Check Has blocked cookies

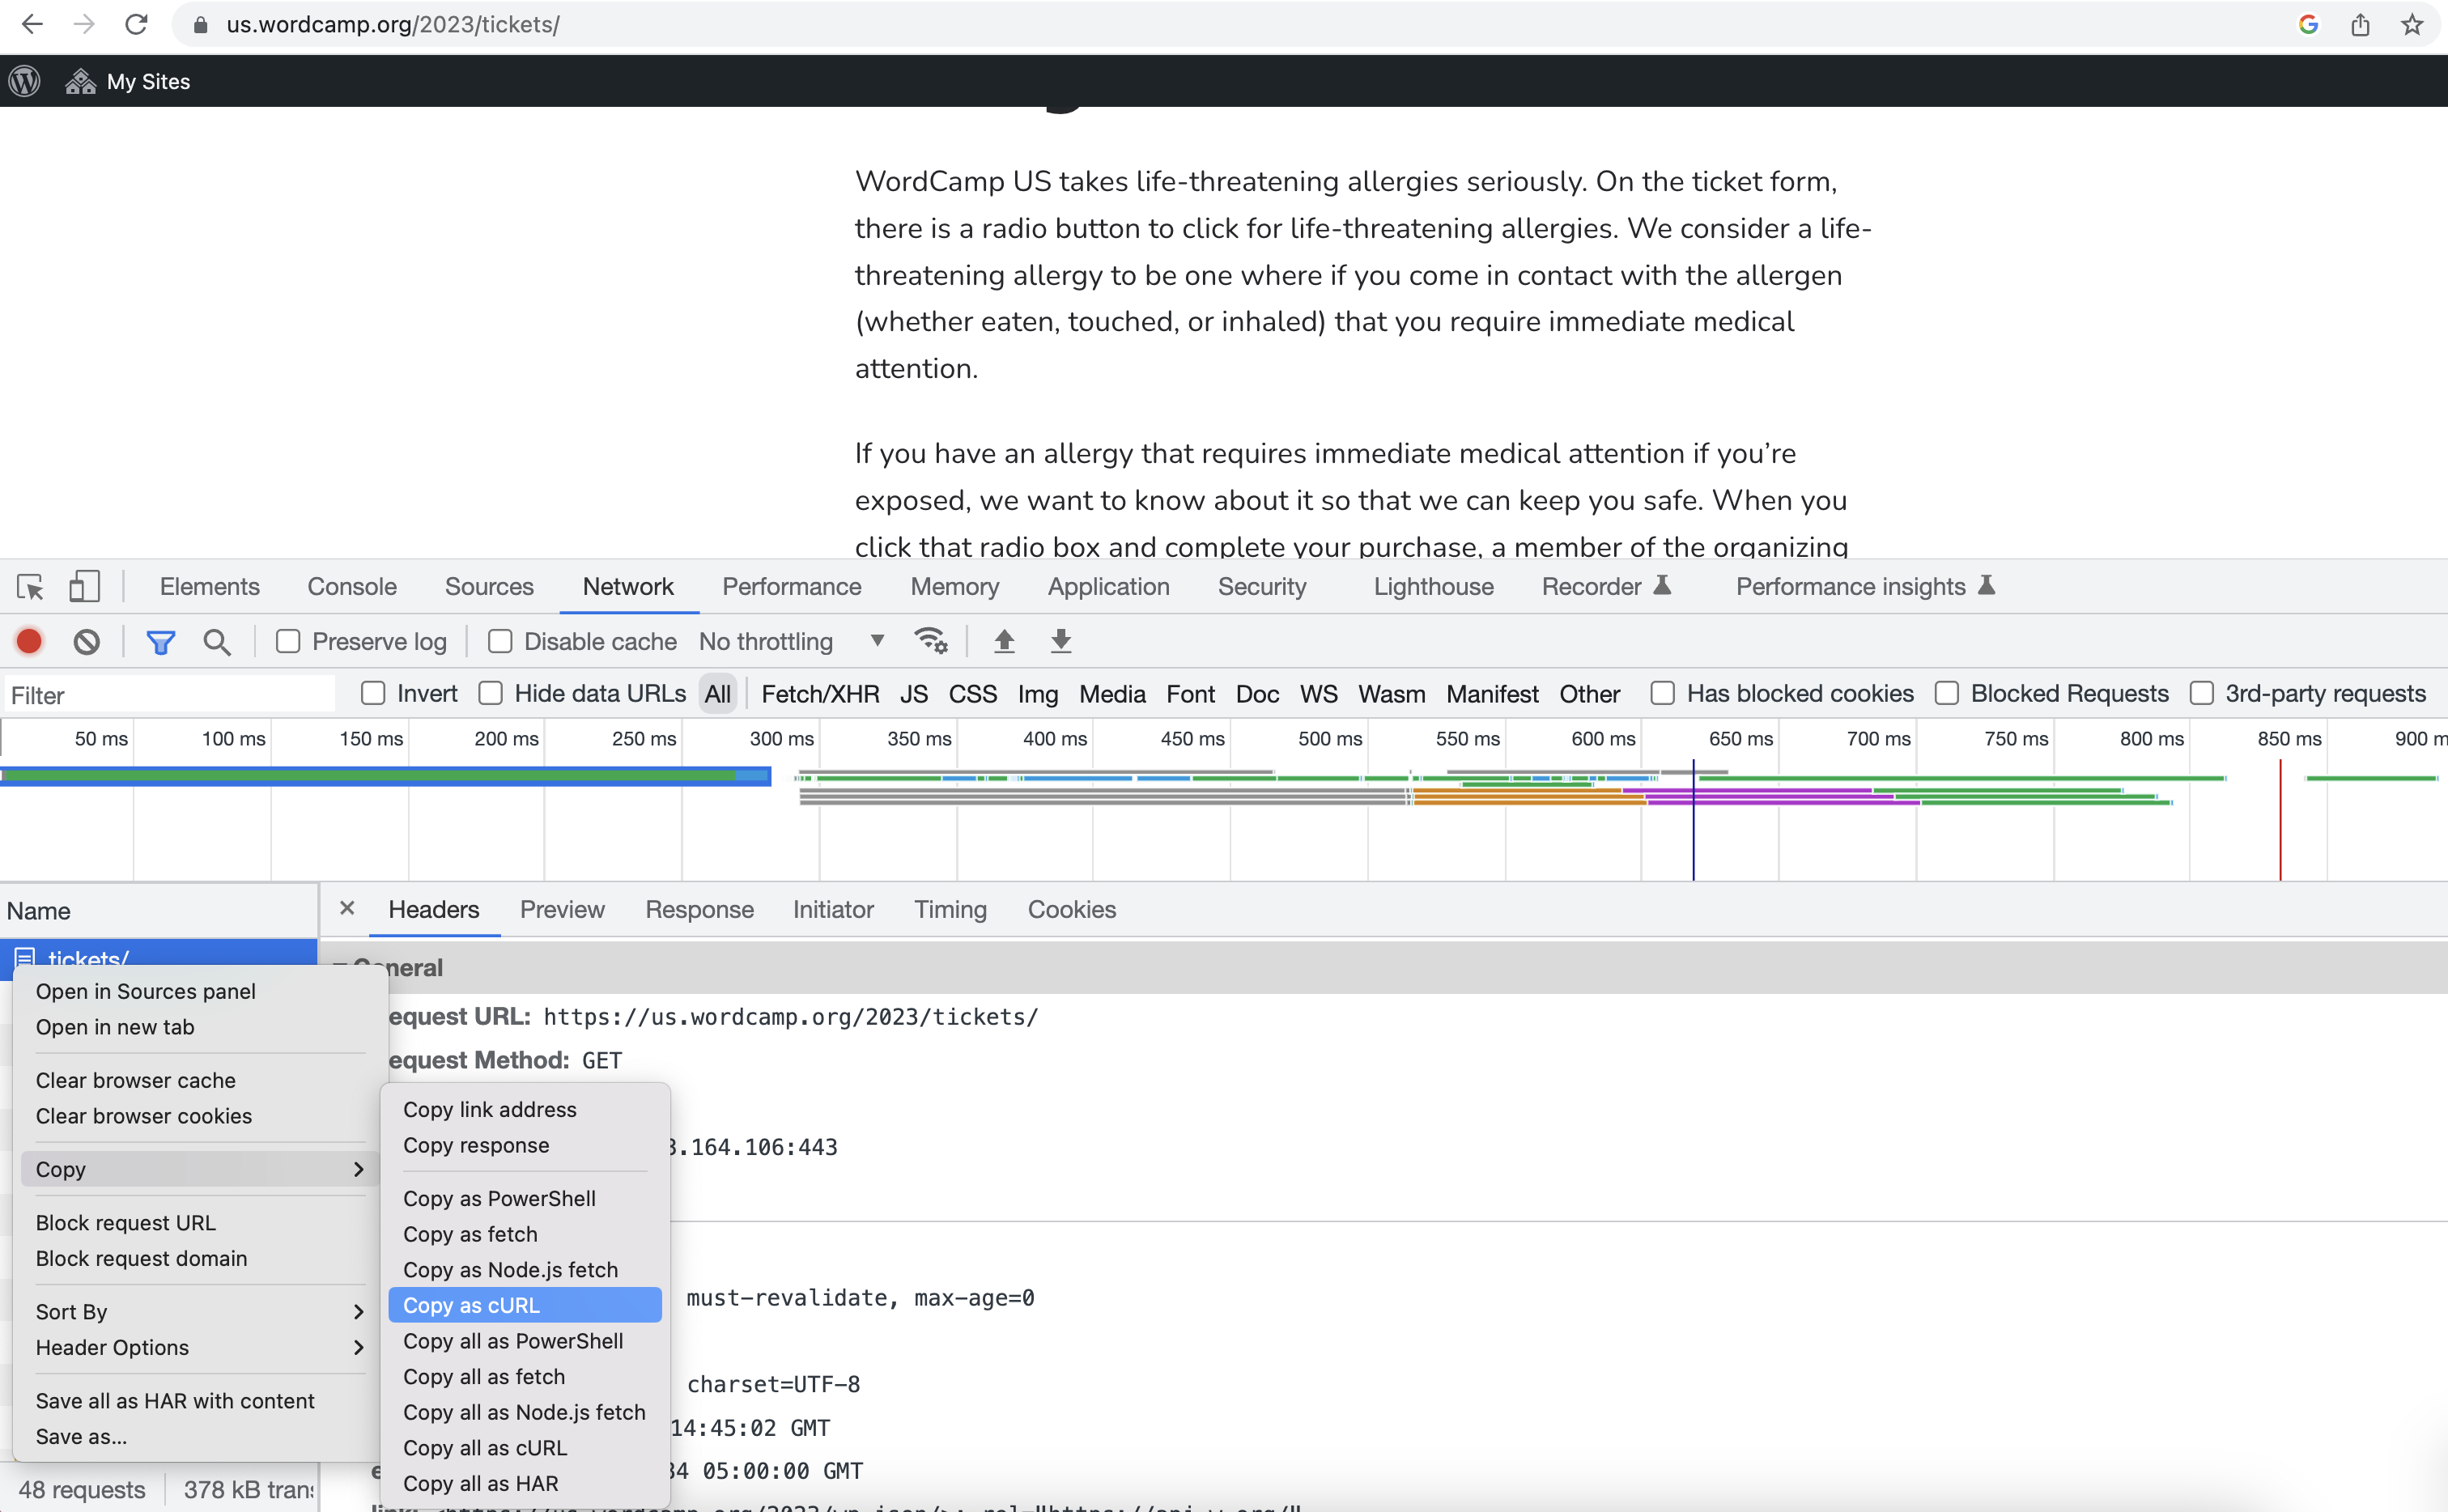click(x=1663, y=693)
